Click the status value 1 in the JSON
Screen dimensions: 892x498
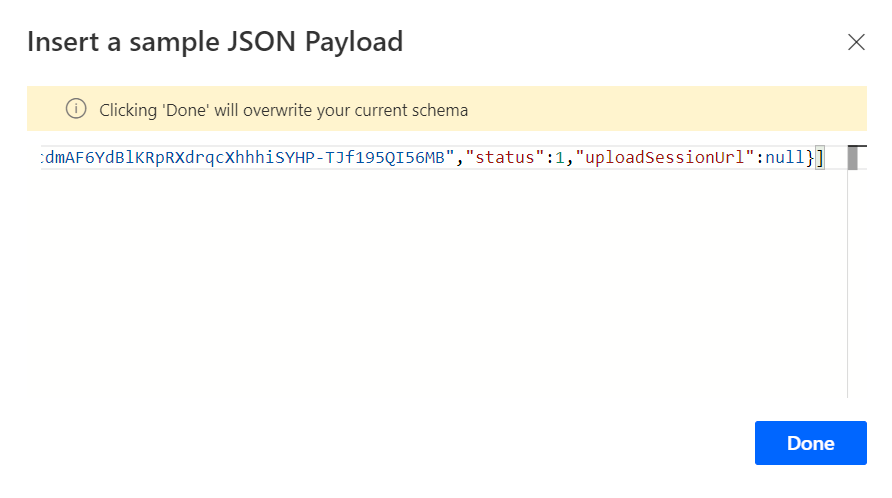(x=560, y=158)
